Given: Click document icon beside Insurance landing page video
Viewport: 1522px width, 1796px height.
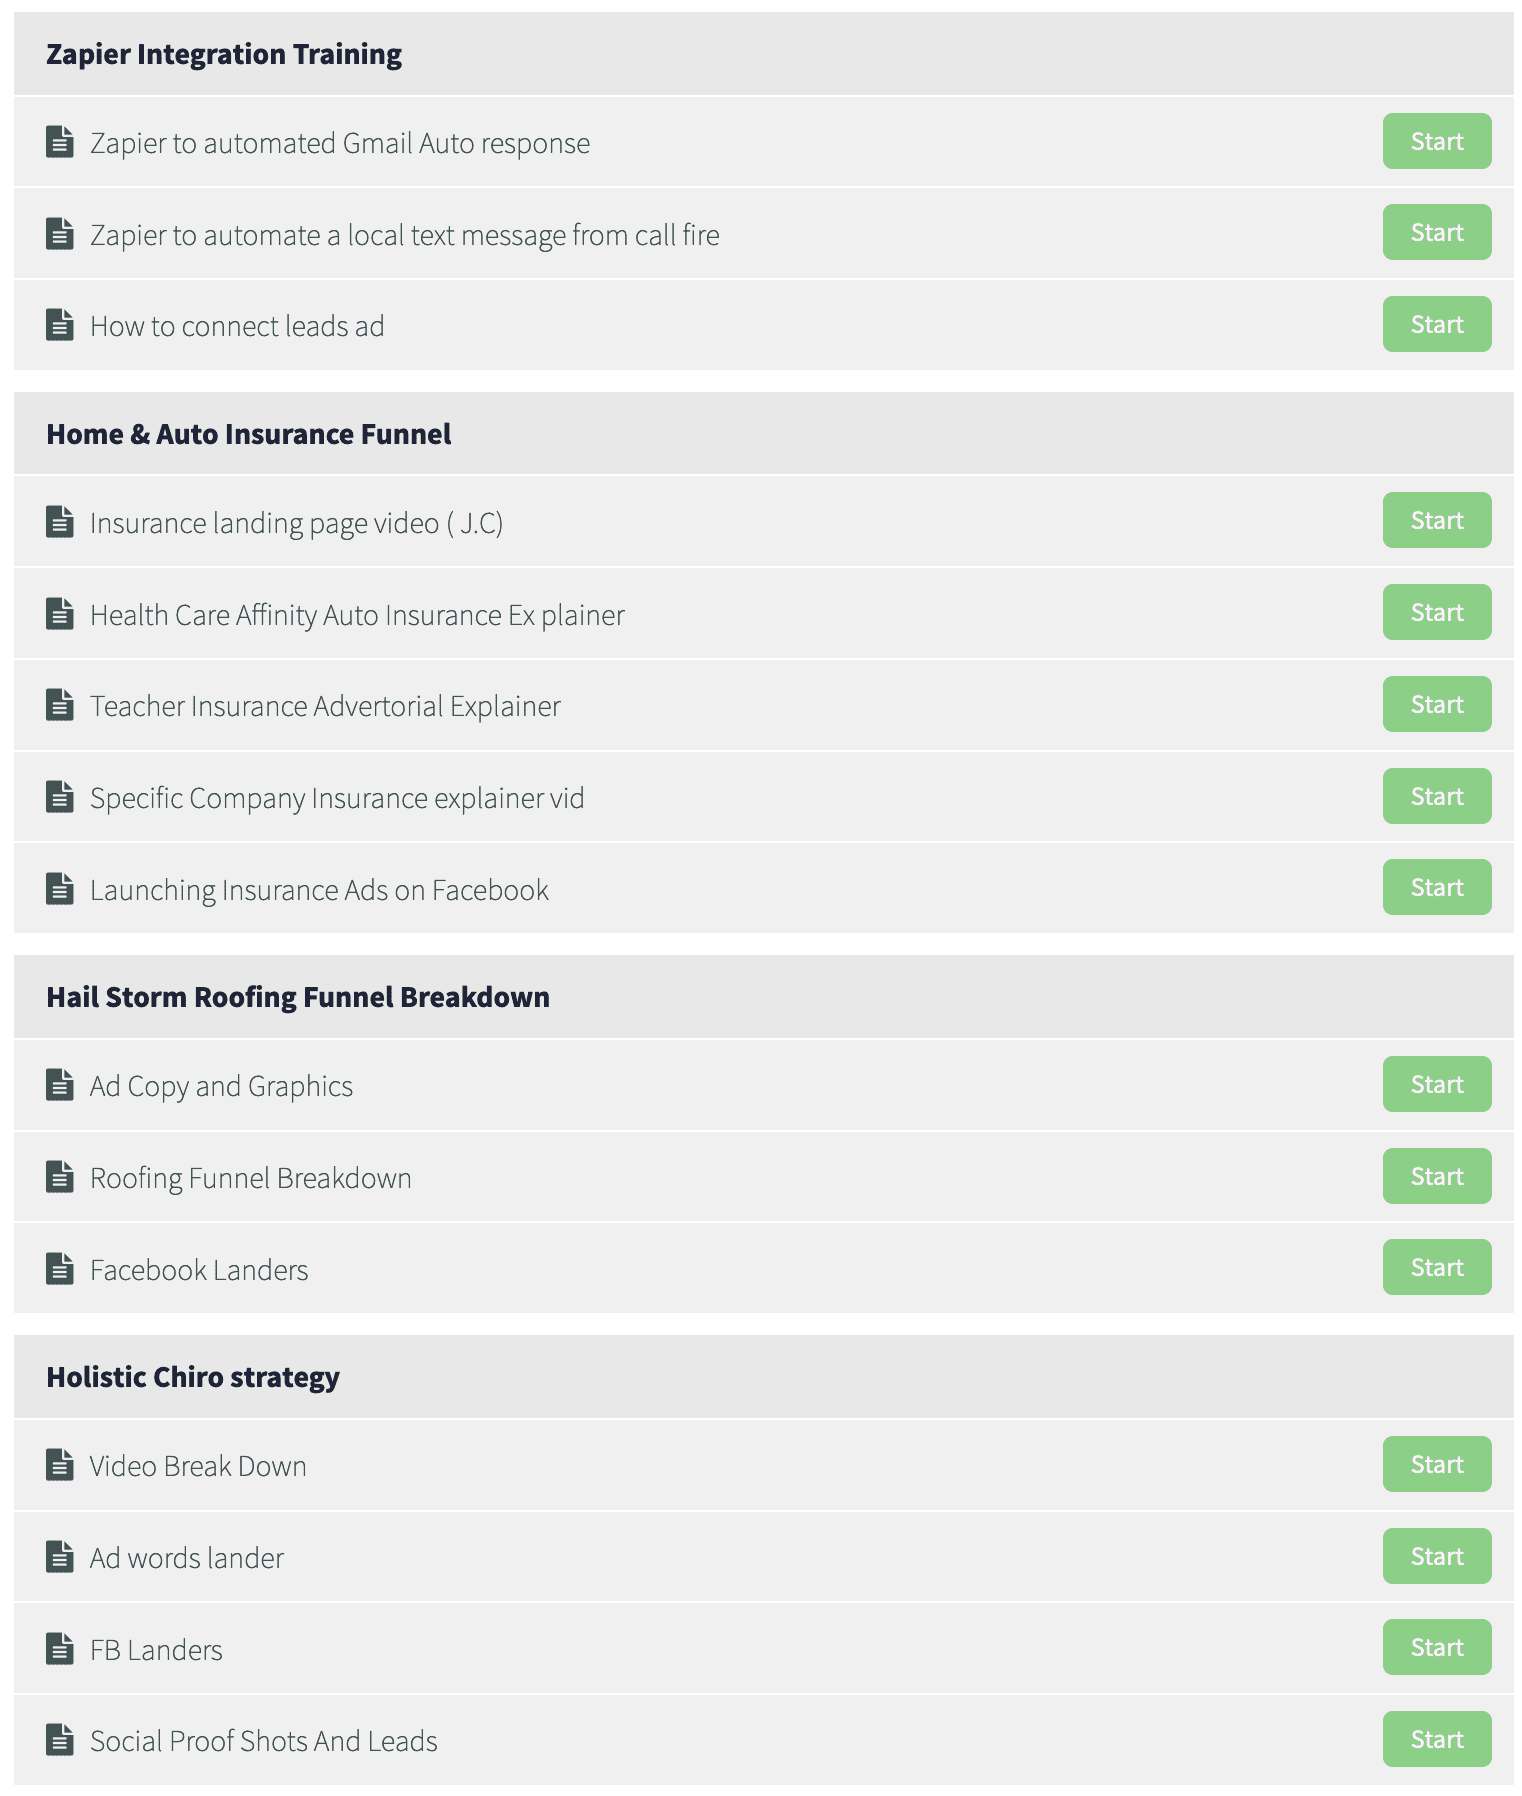Looking at the screenshot, I should 60,522.
